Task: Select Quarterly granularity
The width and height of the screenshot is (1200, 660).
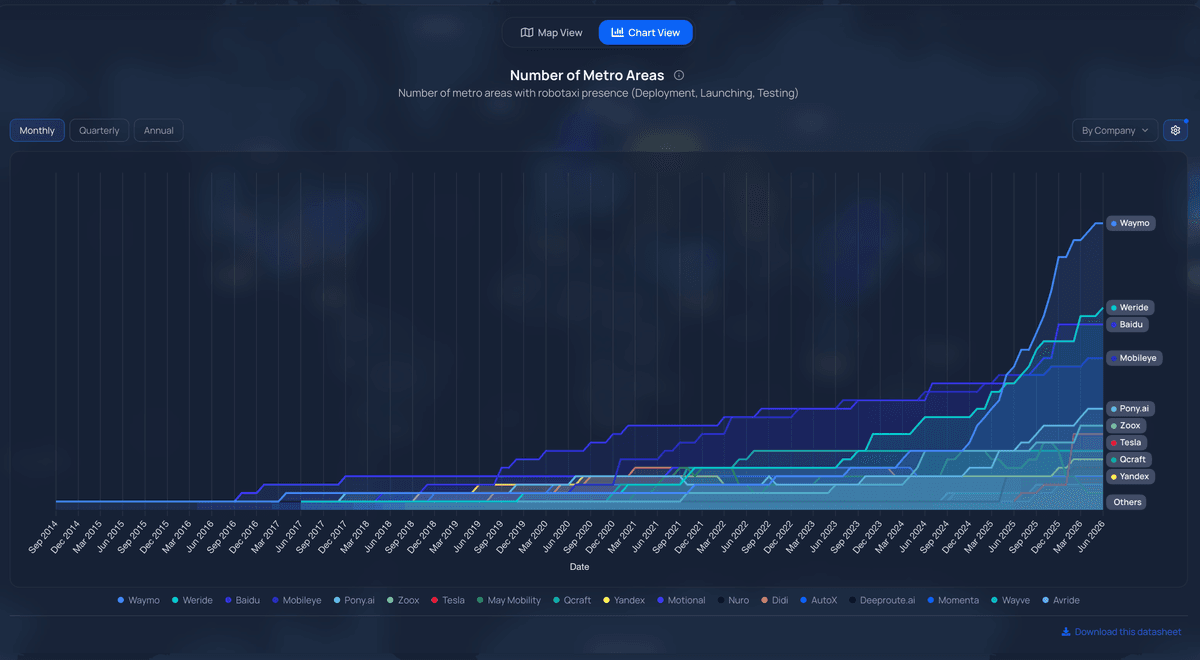Action: 99,131
